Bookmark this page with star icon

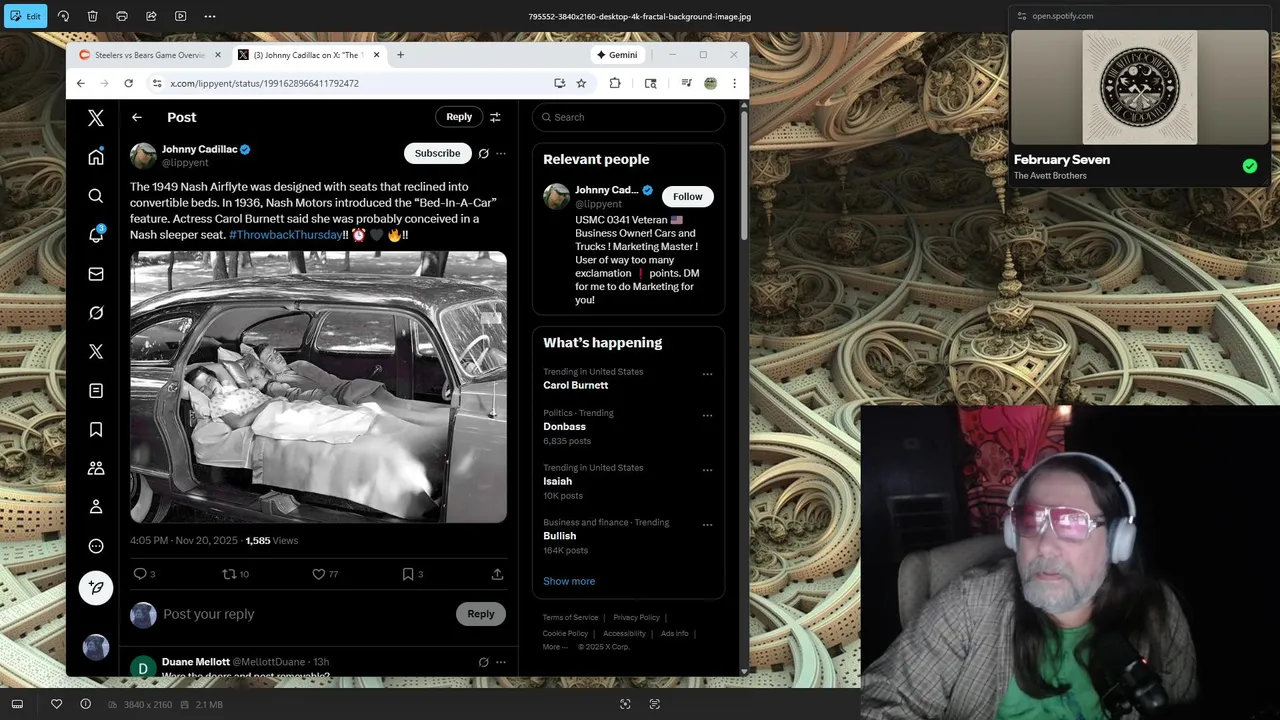(581, 83)
